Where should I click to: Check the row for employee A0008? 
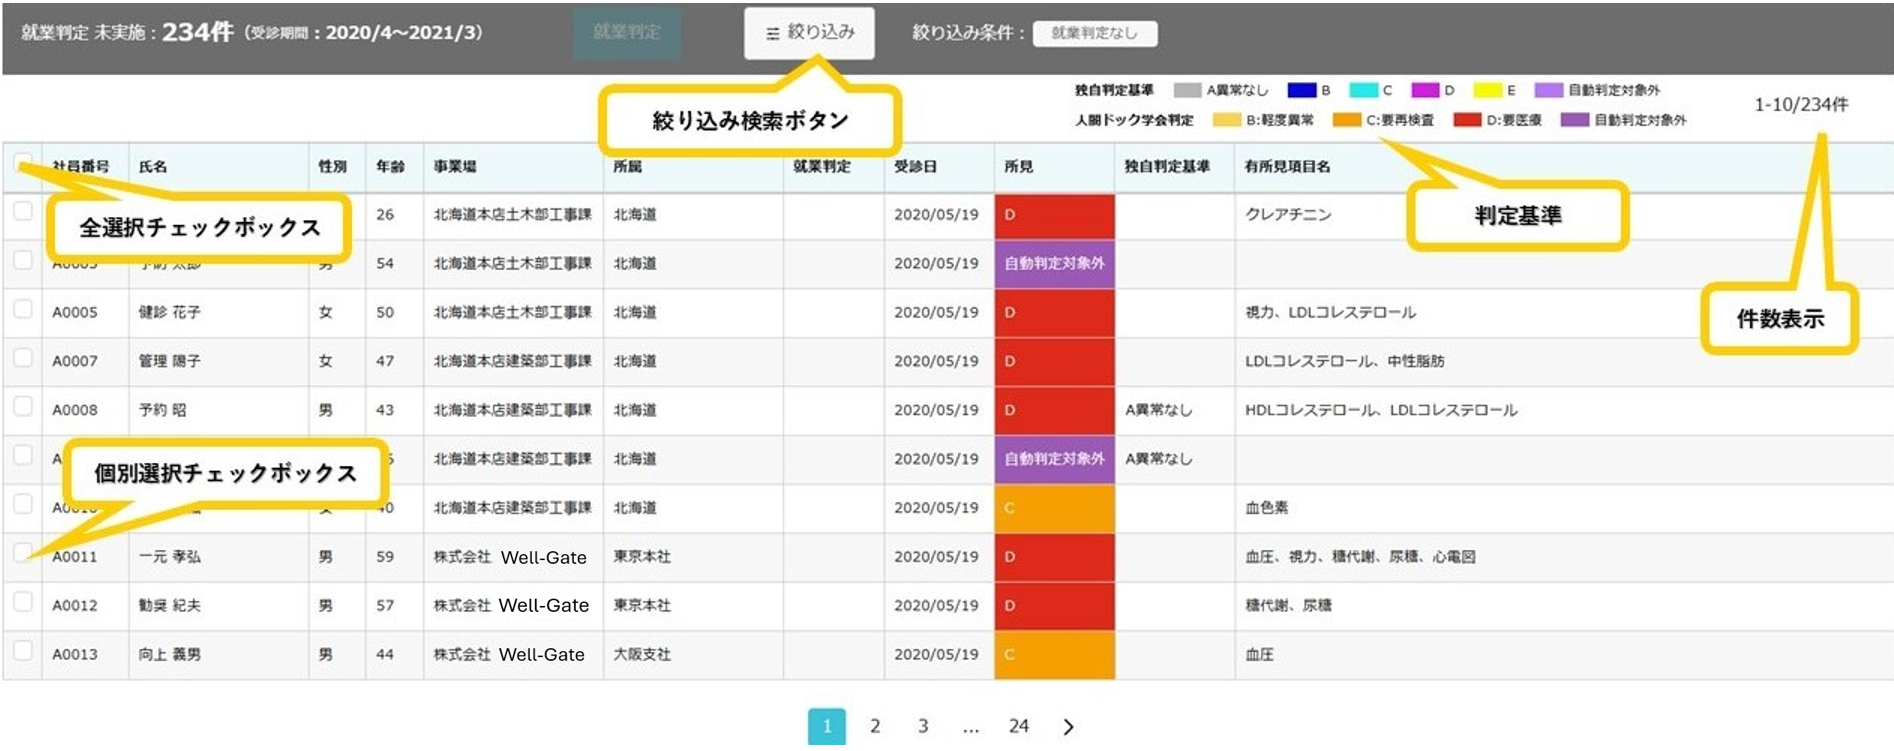click(x=23, y=406)
